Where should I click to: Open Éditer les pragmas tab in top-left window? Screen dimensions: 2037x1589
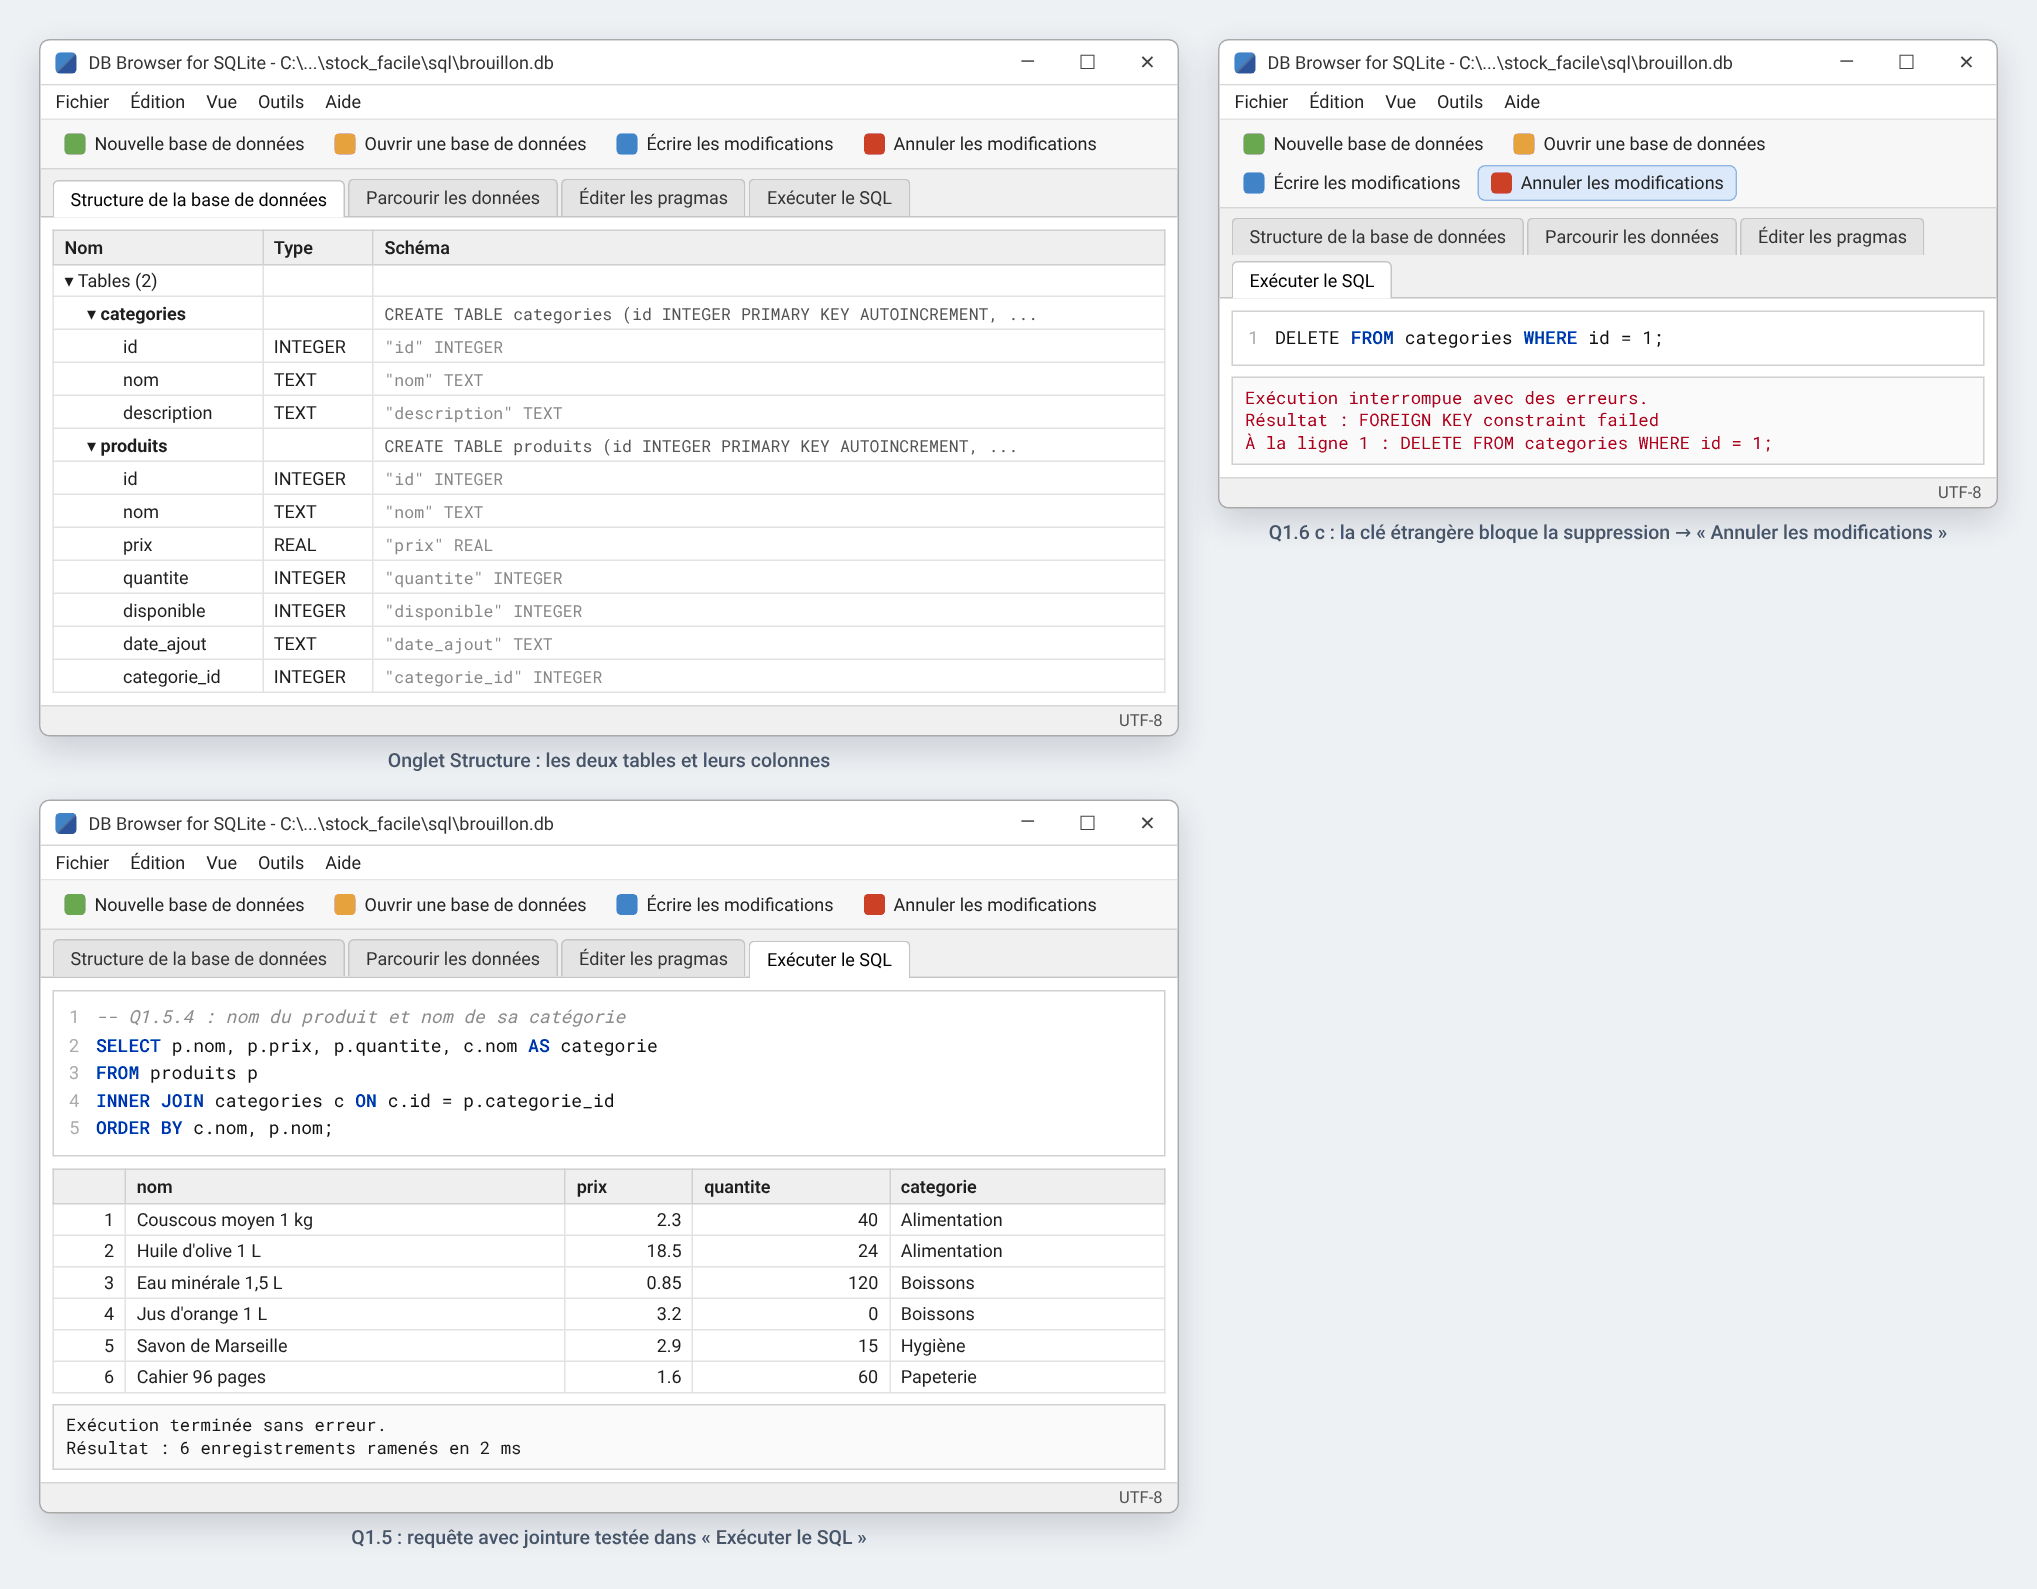(x=653, y=198)
